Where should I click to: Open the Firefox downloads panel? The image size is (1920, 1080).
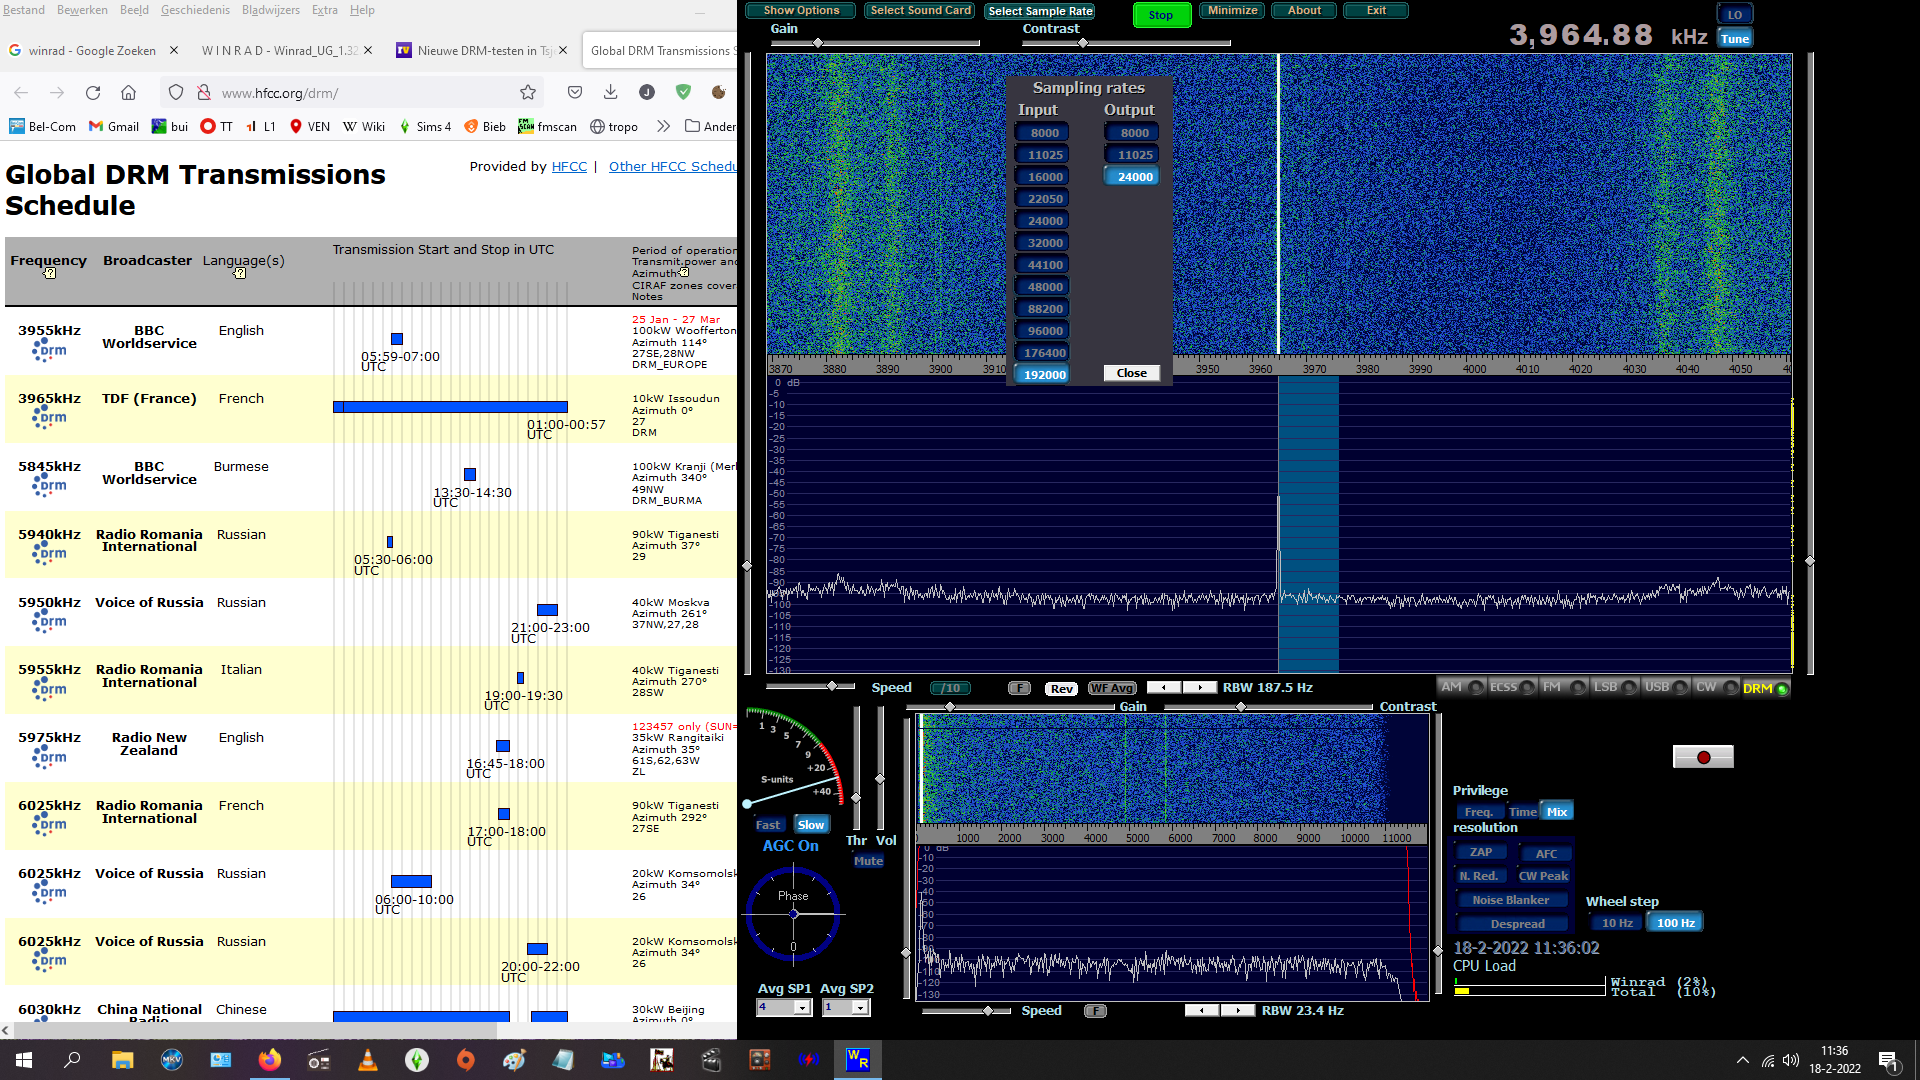click(x=611, y=93)
